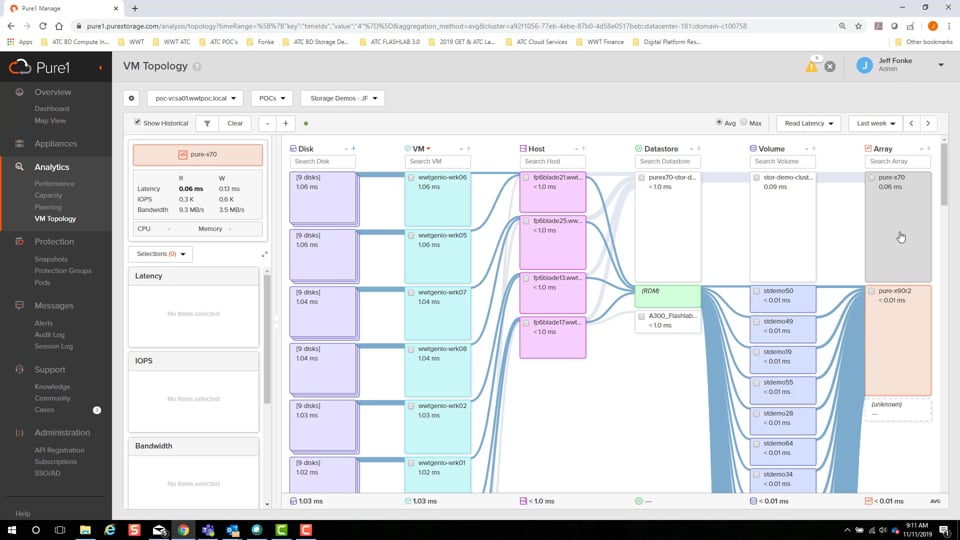Open Overview in the sidebar
This screenshot has height=540, width=960.
point(53,92)
